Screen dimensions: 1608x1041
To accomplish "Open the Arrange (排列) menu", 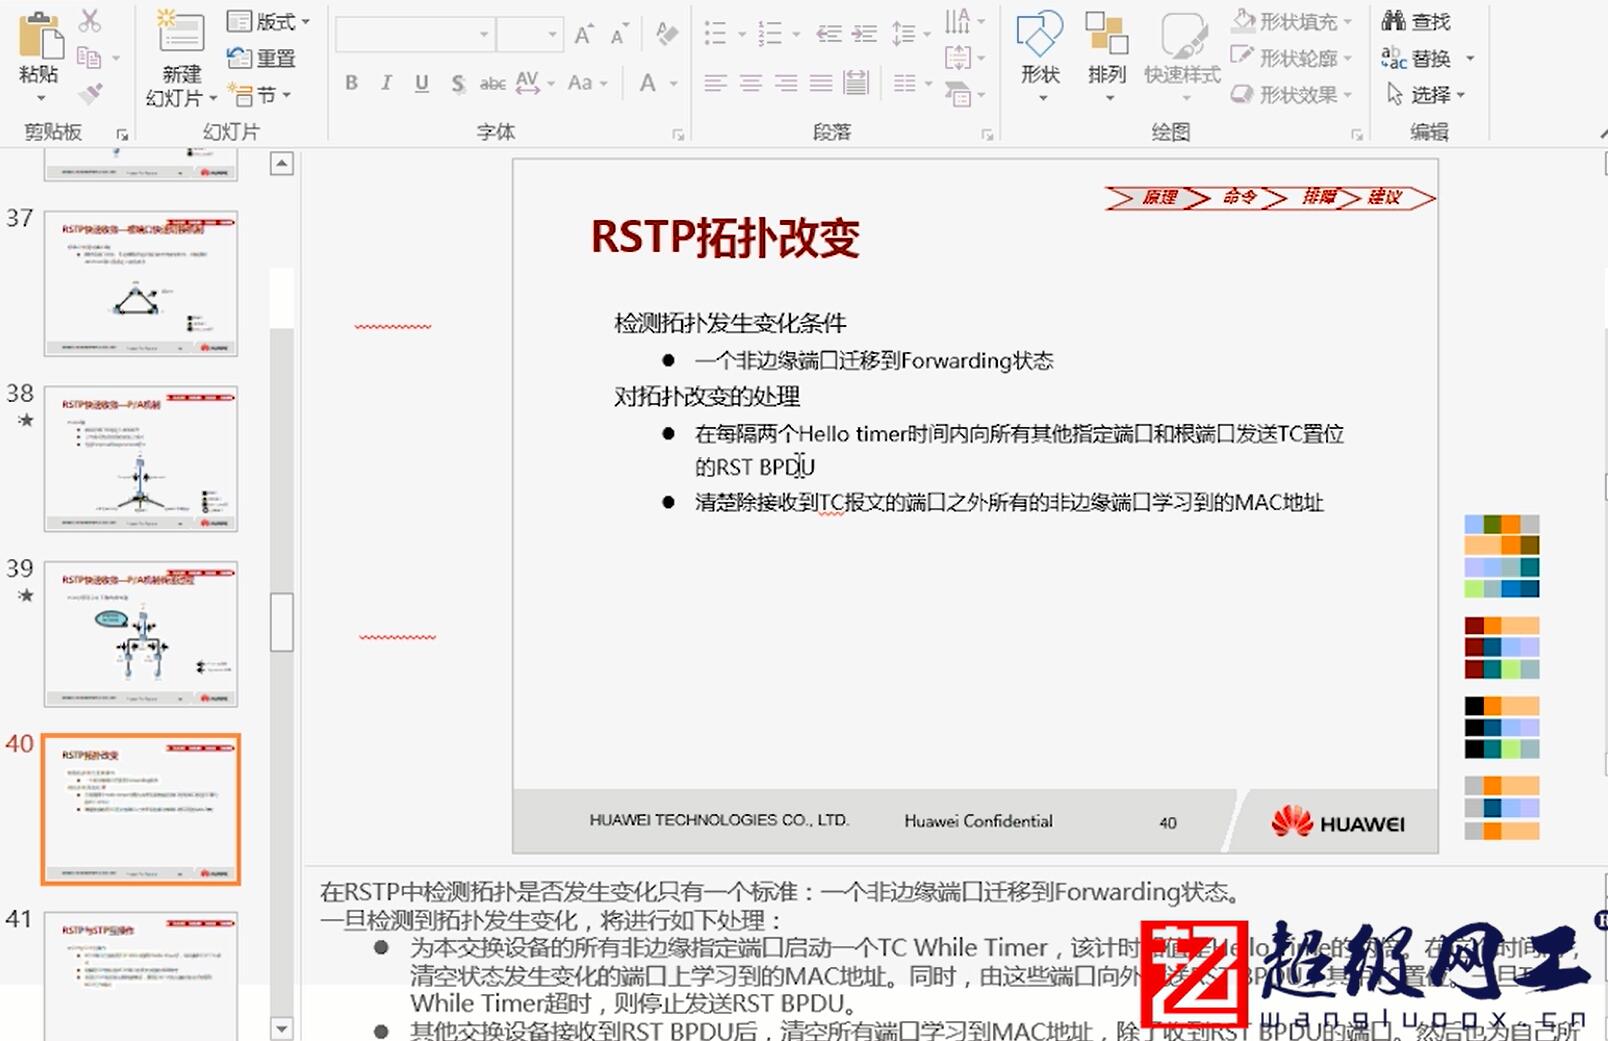I will pyautogui.click(x=1107, y=55).
